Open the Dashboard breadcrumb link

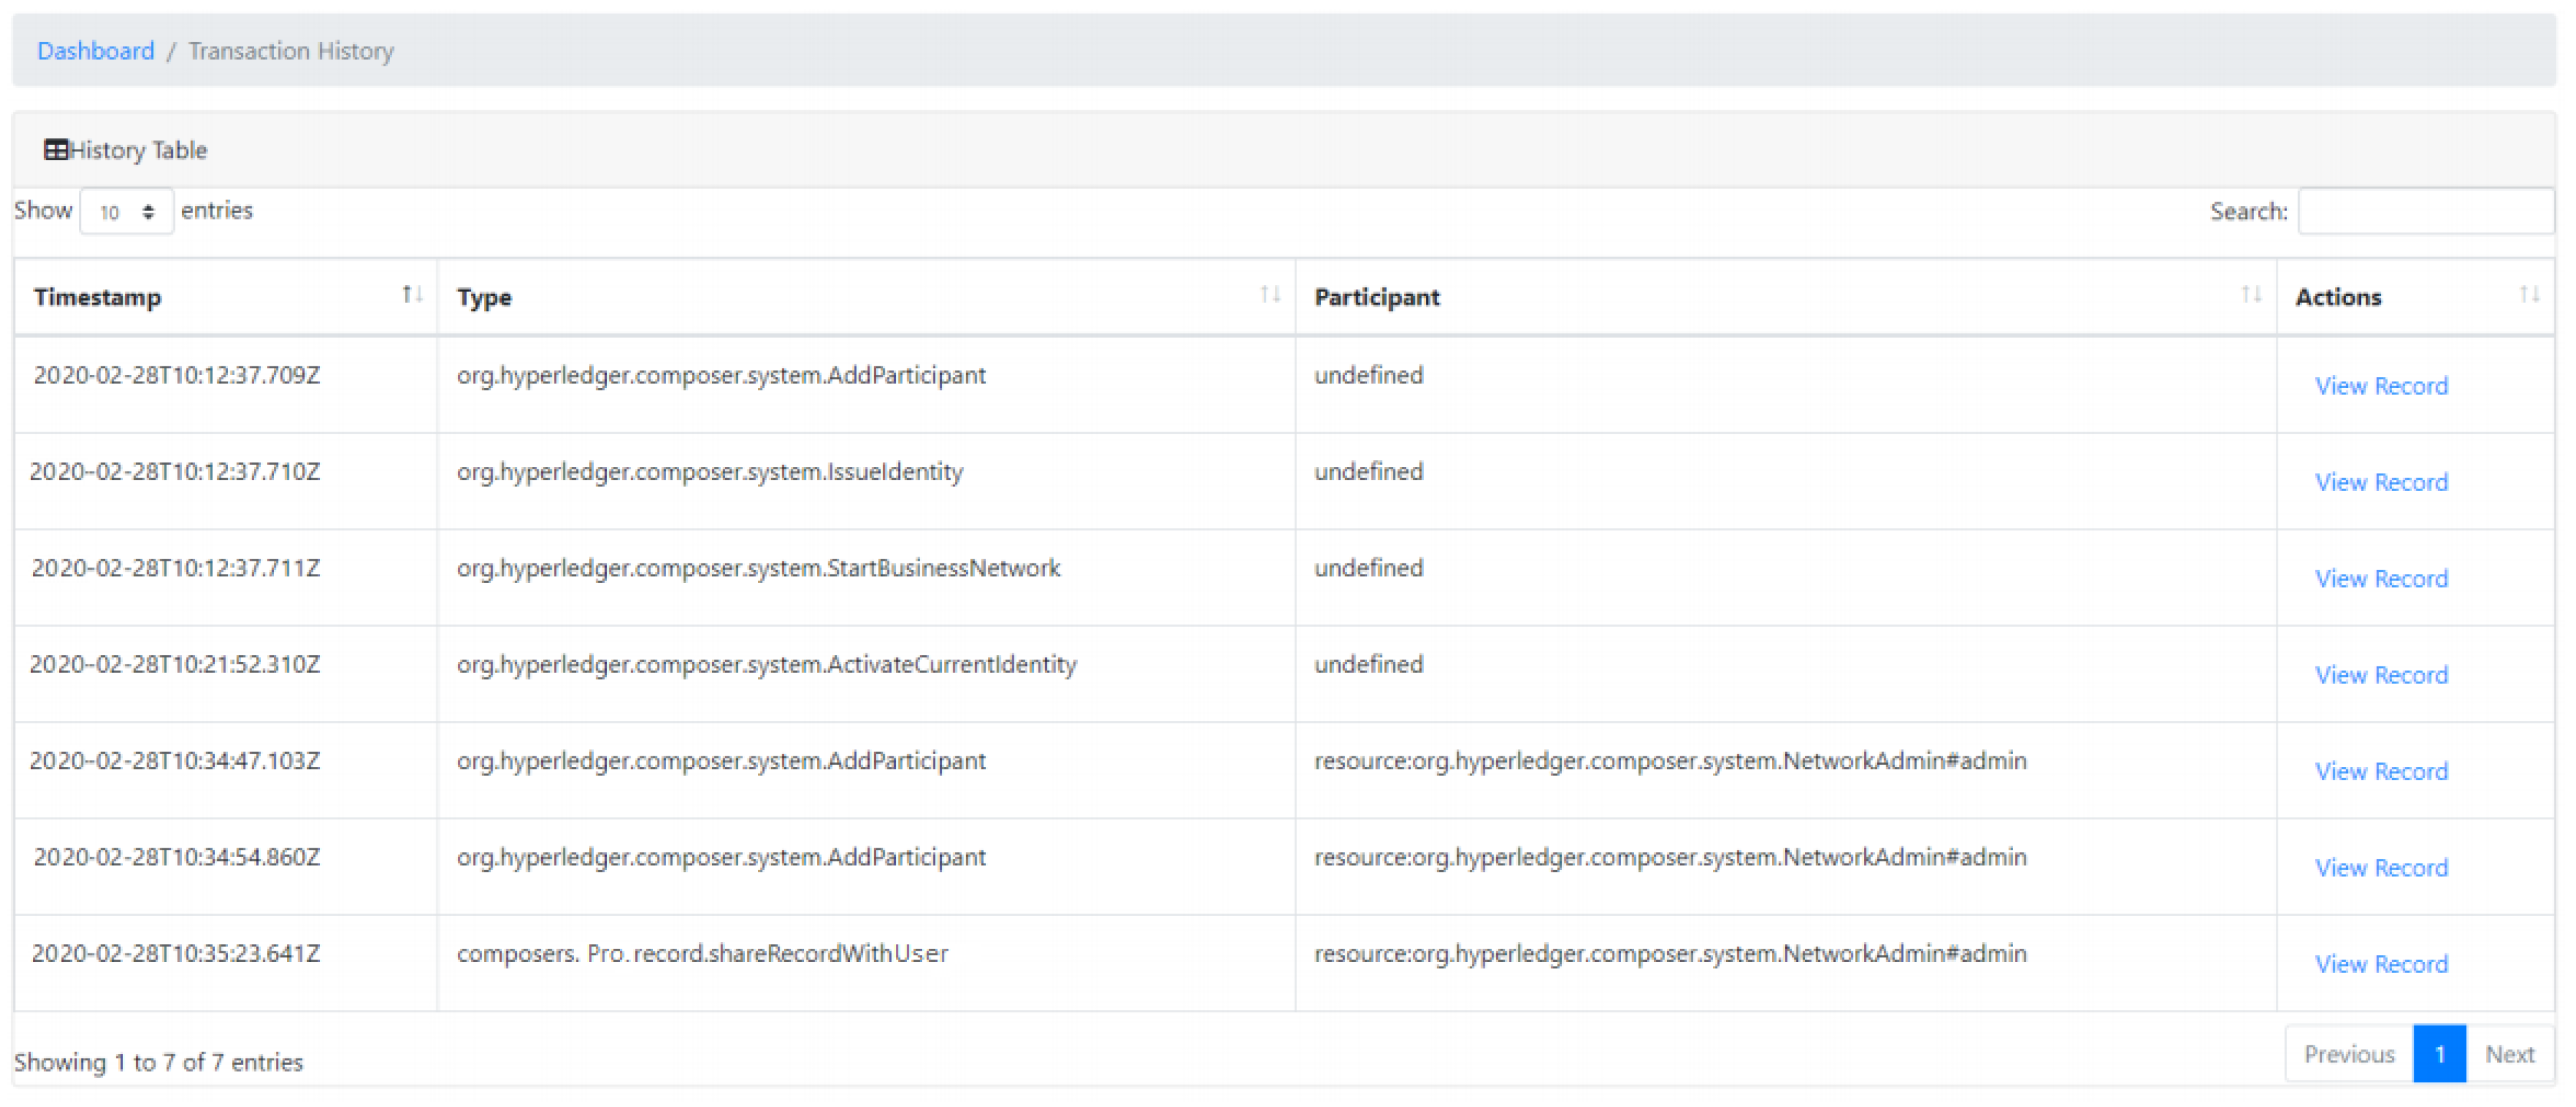(x=96, y=51)
